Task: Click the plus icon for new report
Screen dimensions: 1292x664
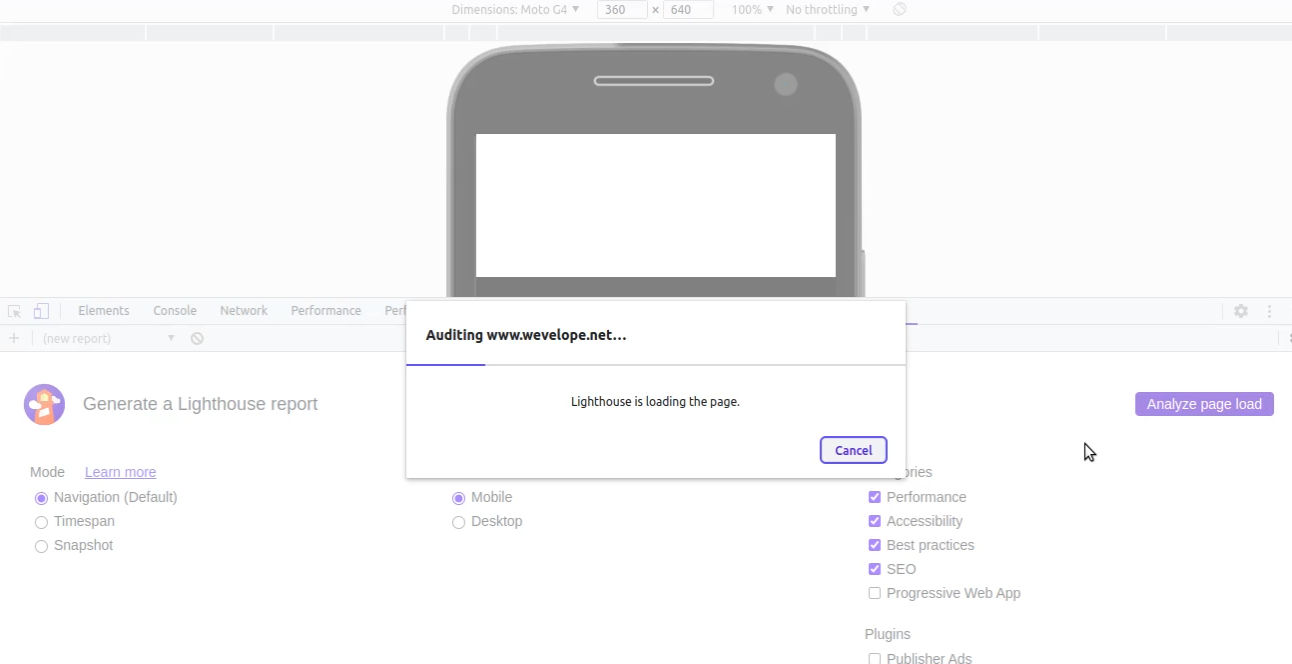Action: click(x=14, y=338)
